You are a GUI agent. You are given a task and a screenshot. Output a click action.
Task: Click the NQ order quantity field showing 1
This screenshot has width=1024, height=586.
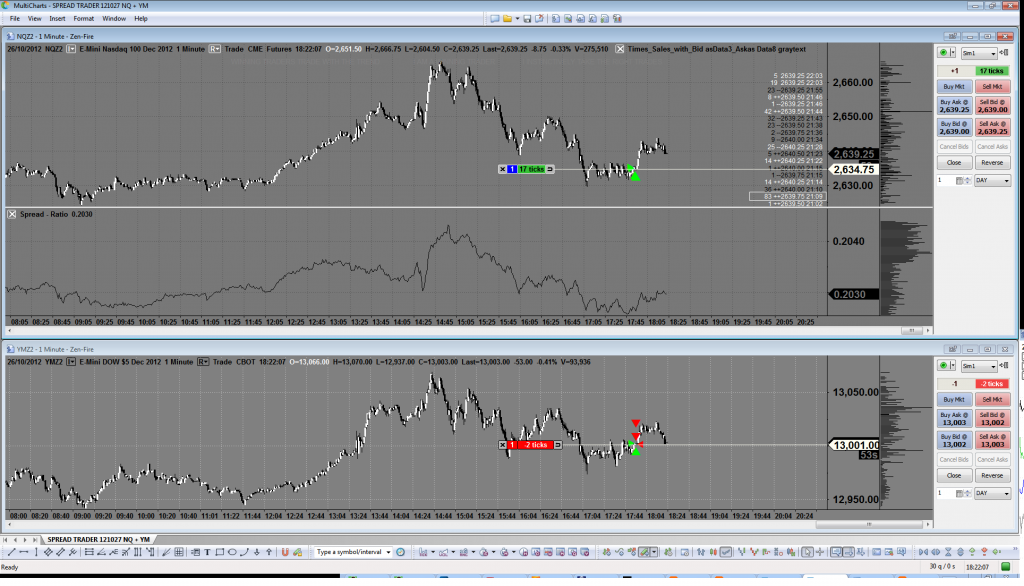945,180
